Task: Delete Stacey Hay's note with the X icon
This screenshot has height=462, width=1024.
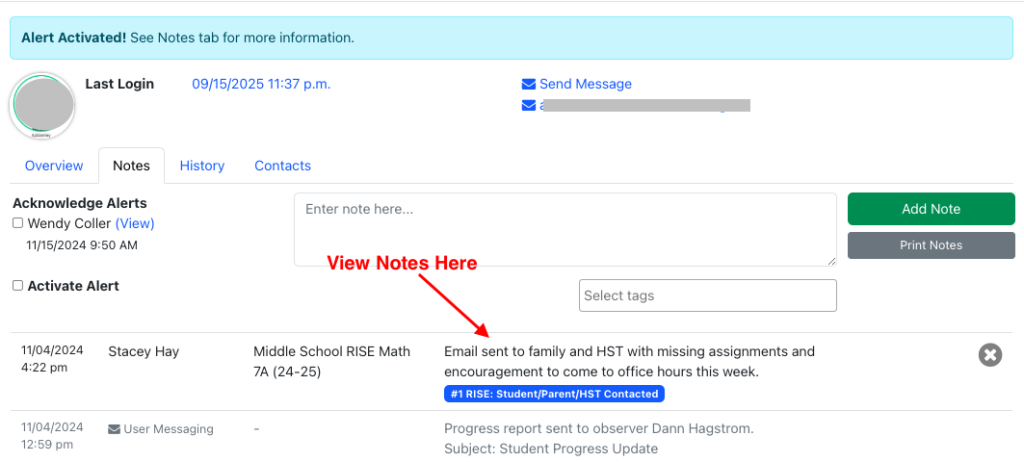Action: coord(989,355)
